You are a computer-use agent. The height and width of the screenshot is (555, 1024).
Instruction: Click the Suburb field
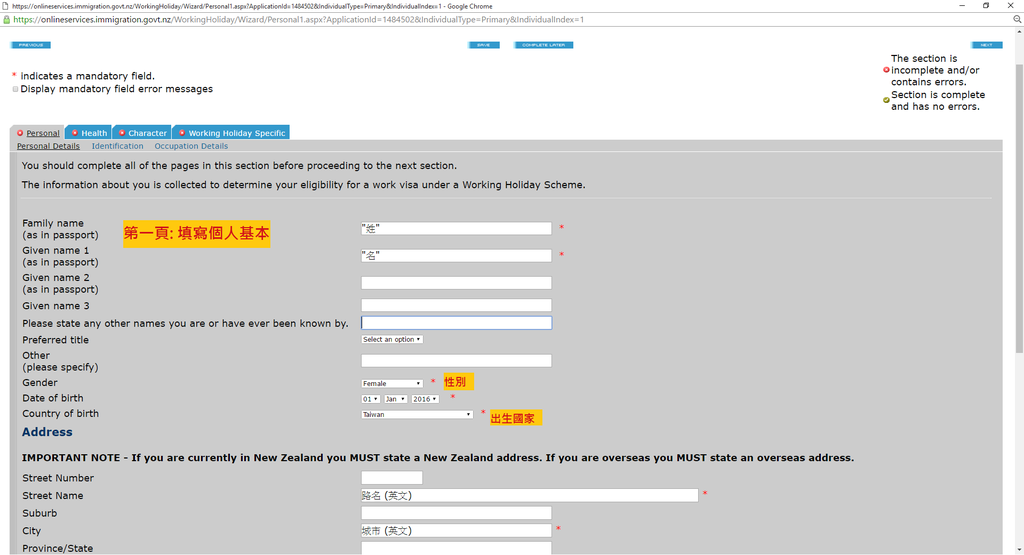click(x=456, y=513)
